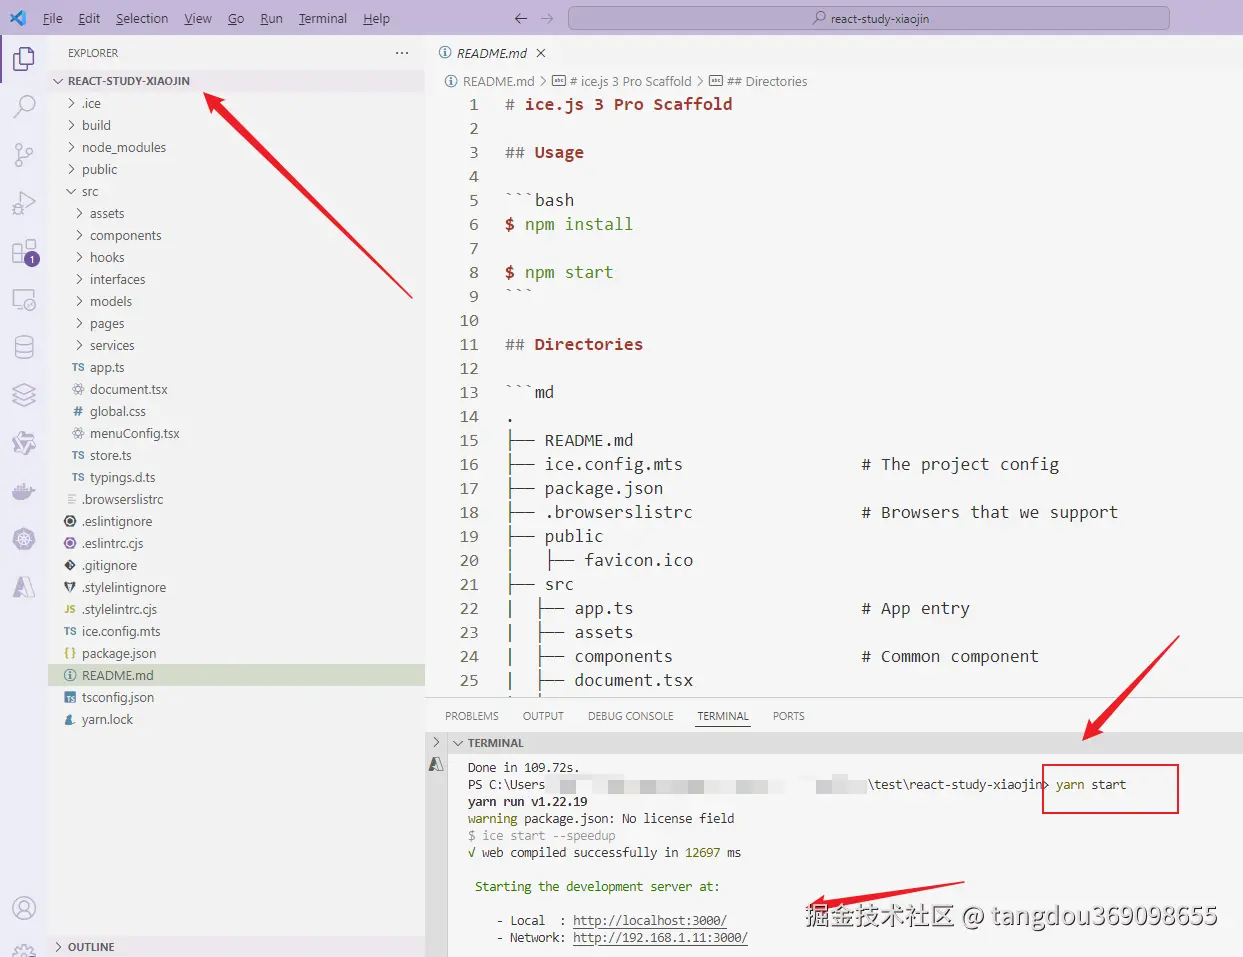This screenshot has height=957, width=1243.
Task: Open the localhost:3000 link
Action: click(650, 920)
